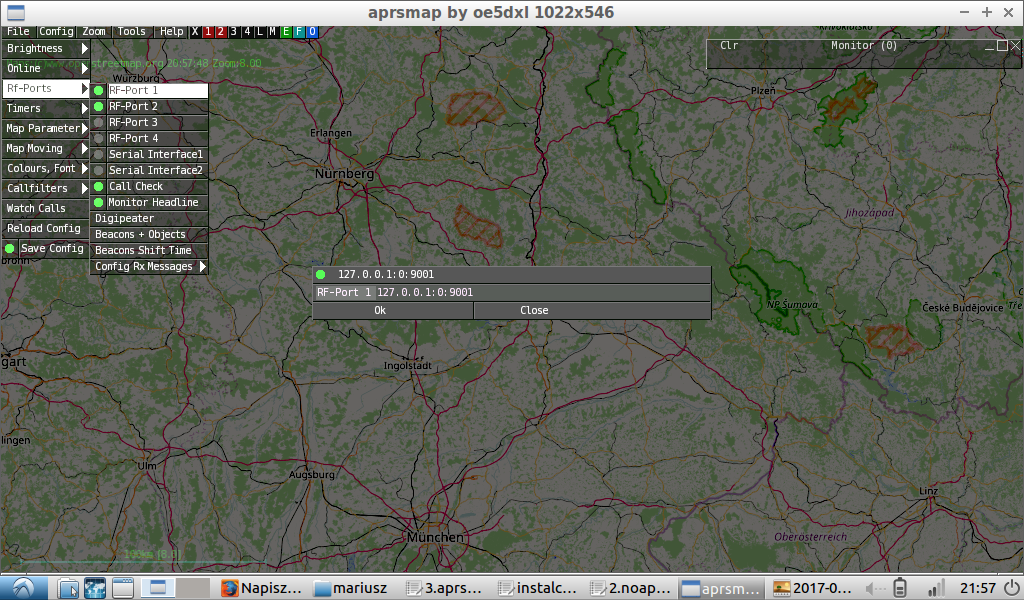Image resolution: width=1024 pixels, height=600 pixels.
Task: Switch to 2017-0... image taskbar window
Action: [x=814, y=588]
